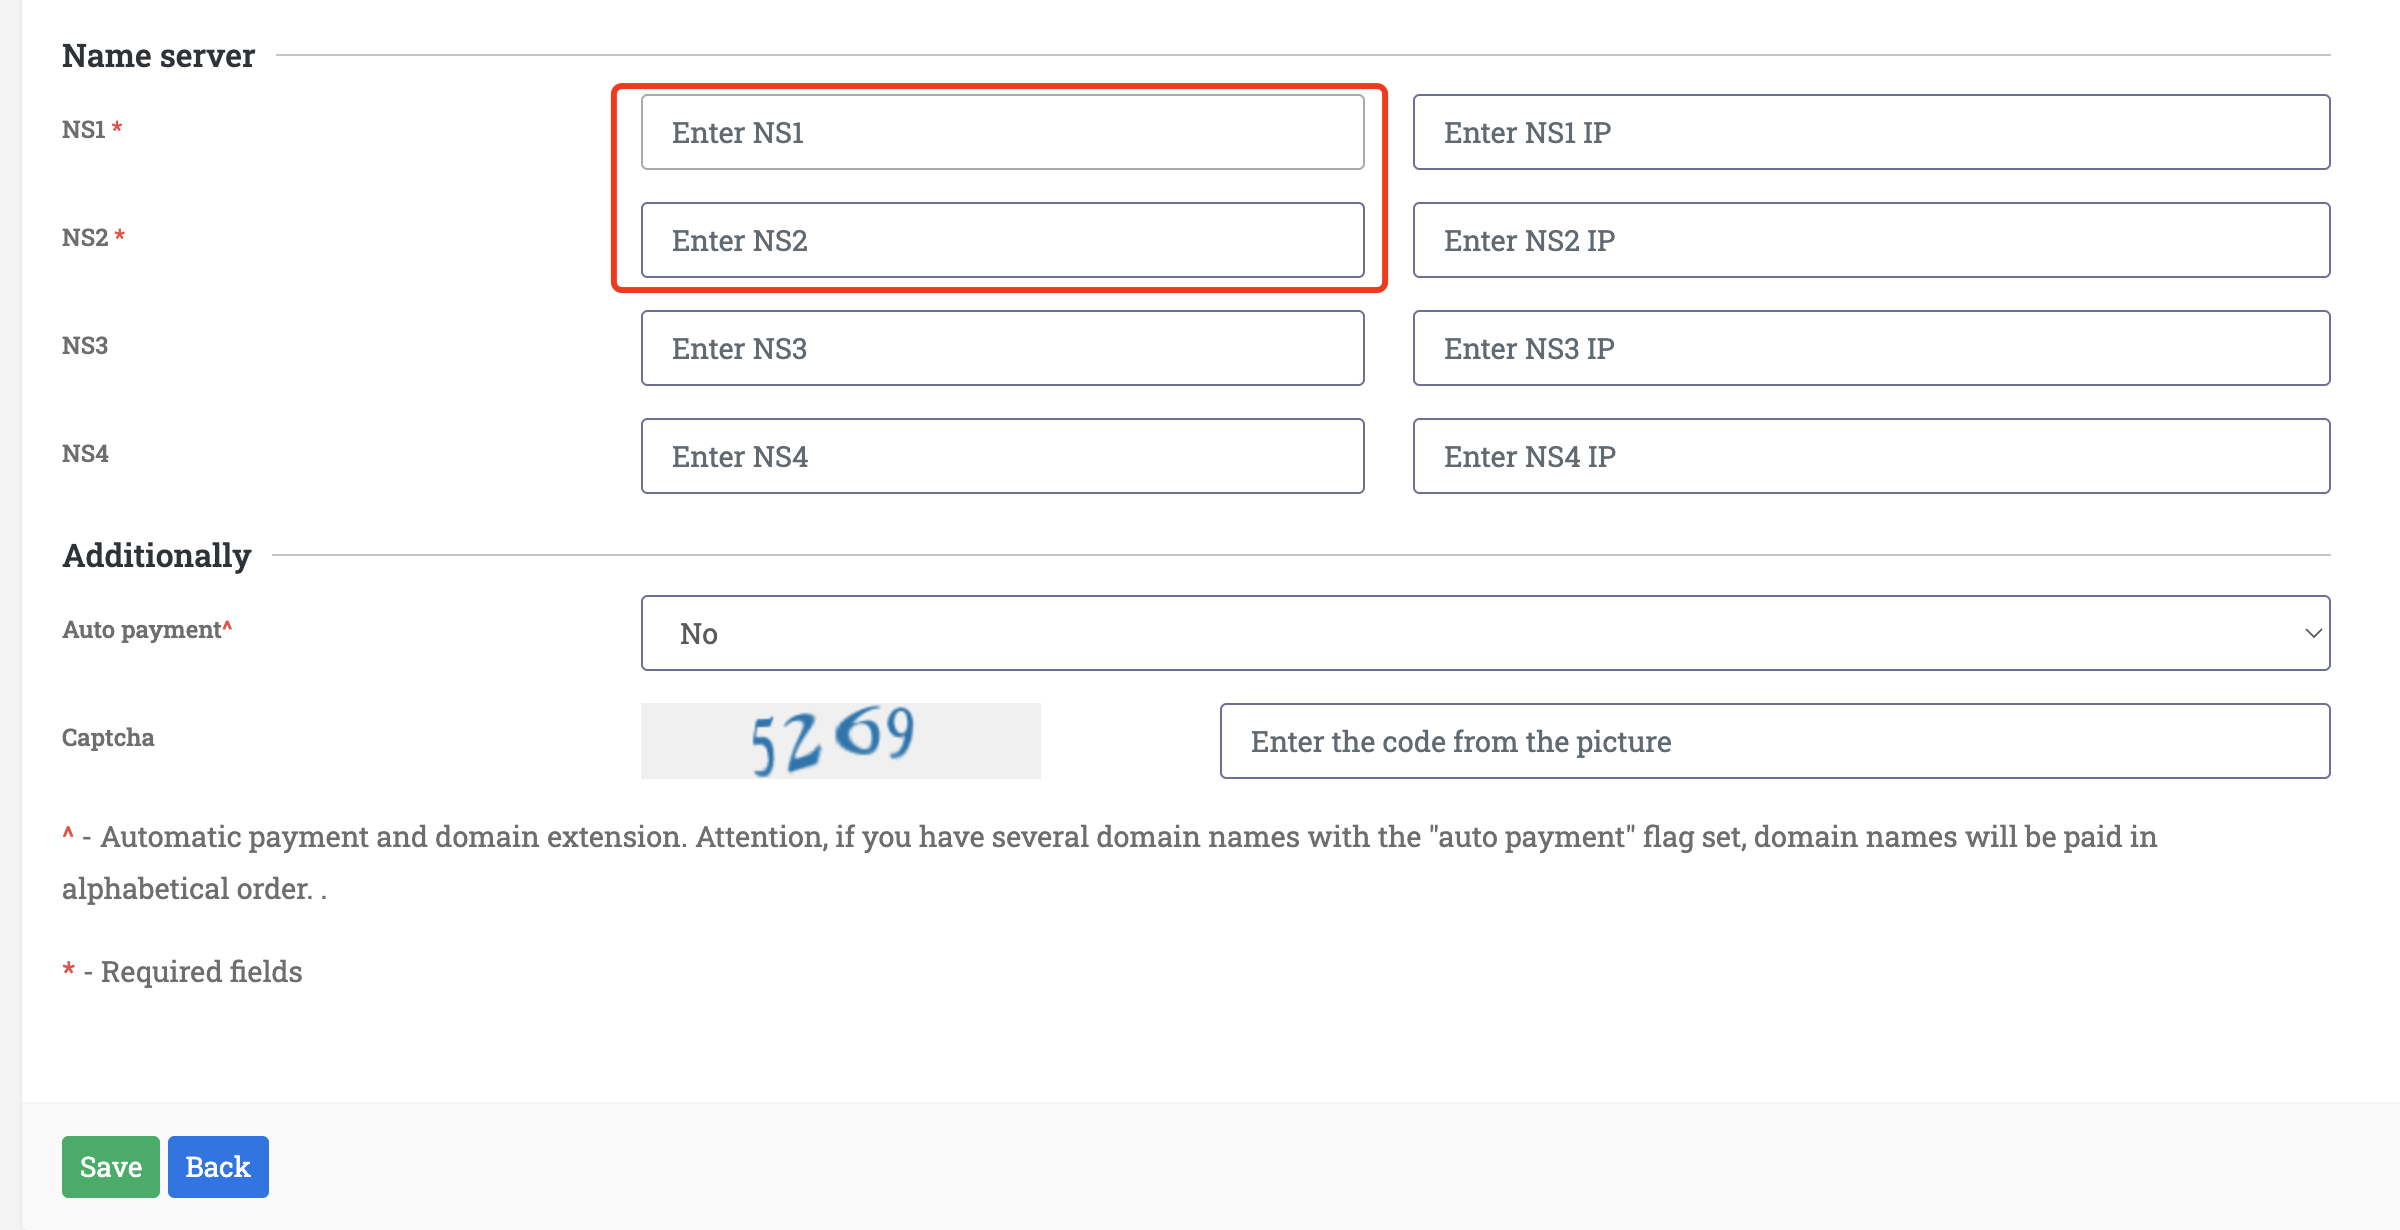Viewport: 2400px width, 1230px height.
Task: Click the Captcha label
Action: 108,738
